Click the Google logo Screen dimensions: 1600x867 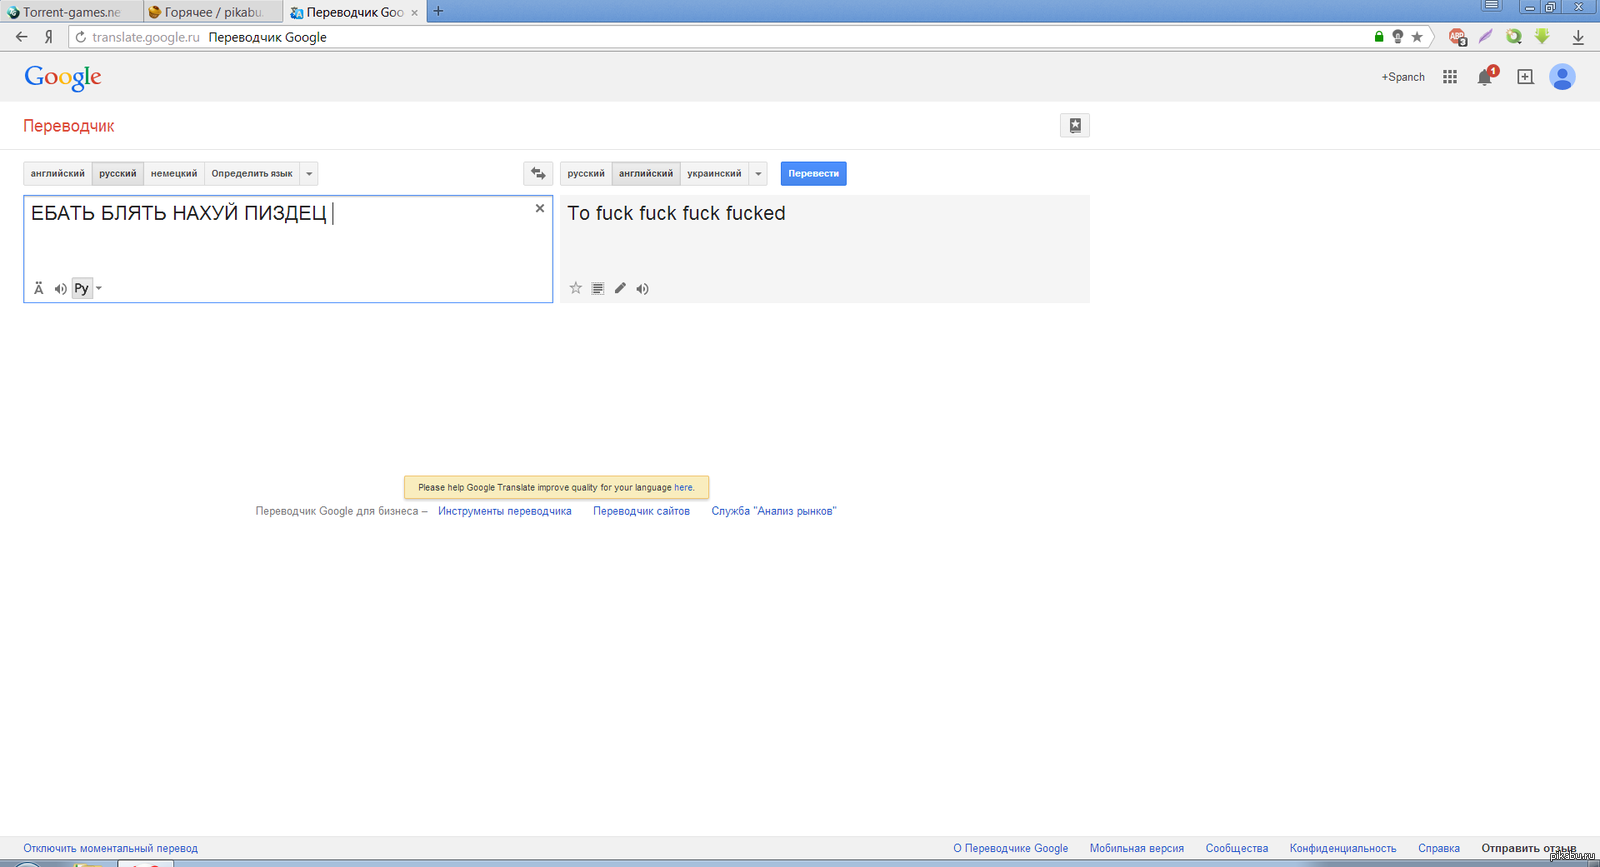(63, 78)
